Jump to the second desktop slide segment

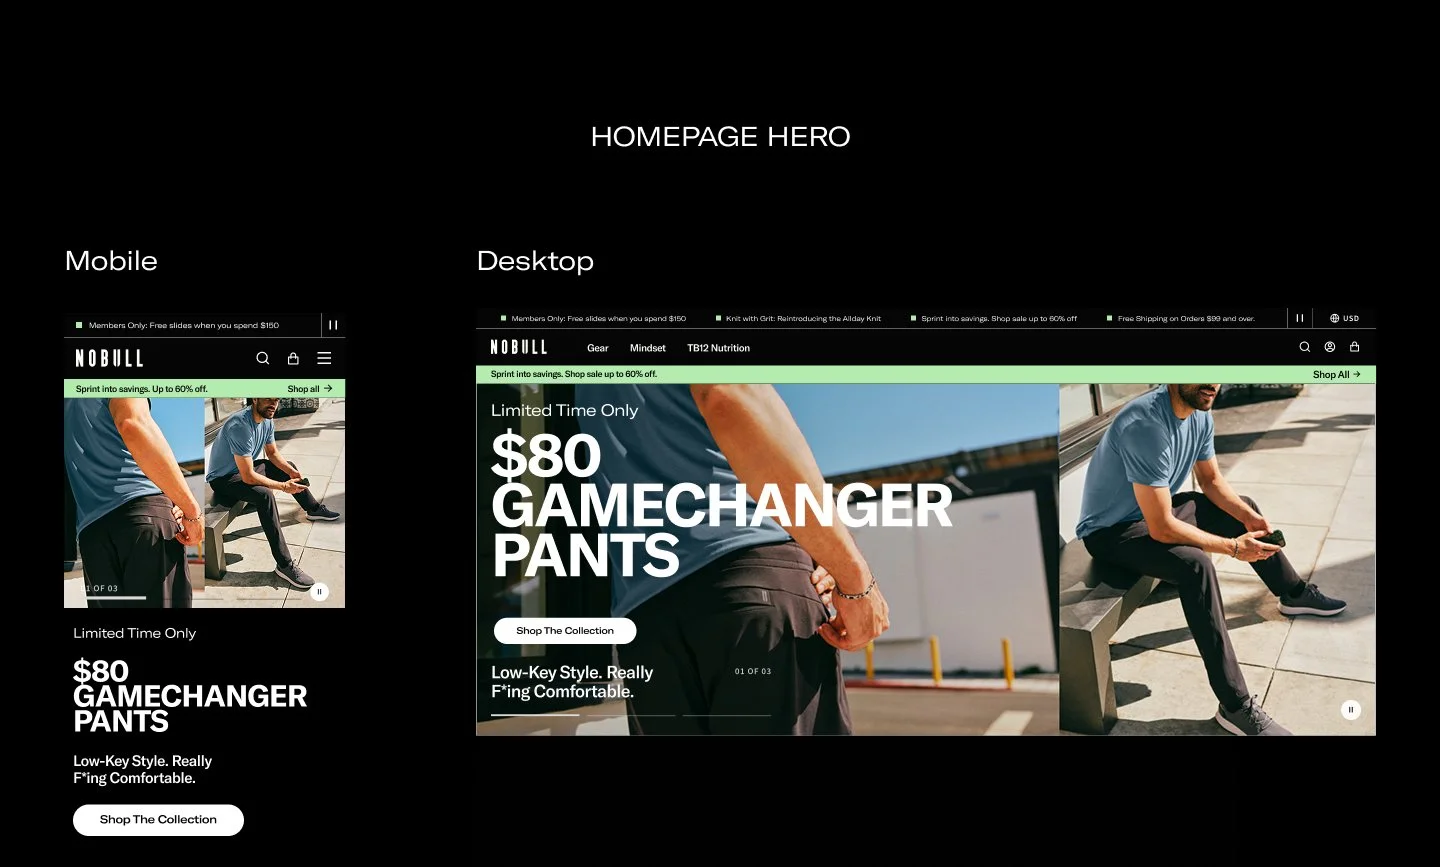tap(631, 715)
